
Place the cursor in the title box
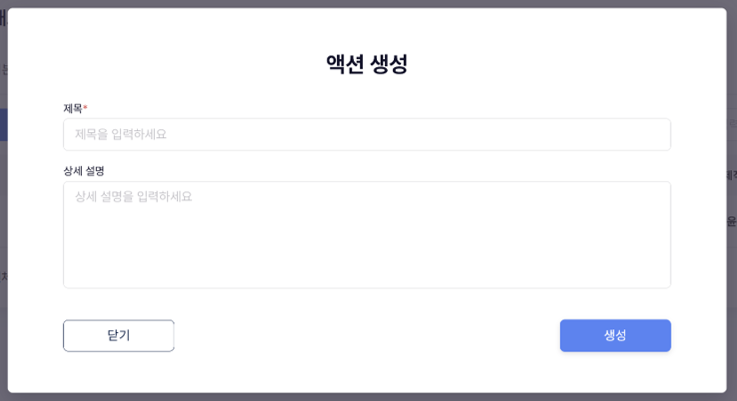click(366, 134)
